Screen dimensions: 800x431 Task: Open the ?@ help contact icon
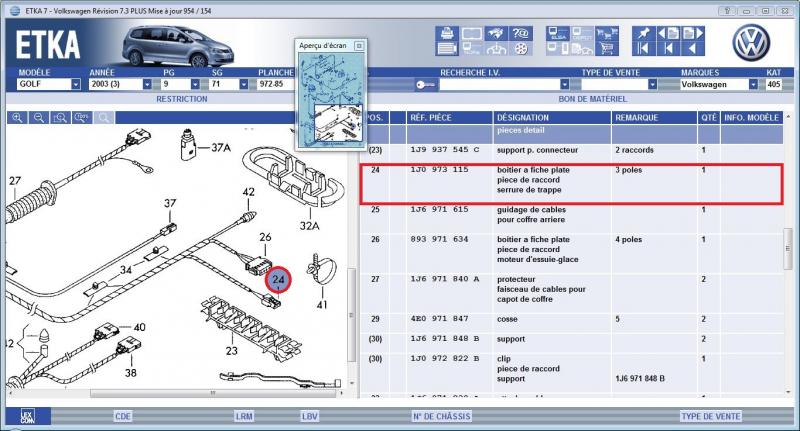(x=521, y=34)
